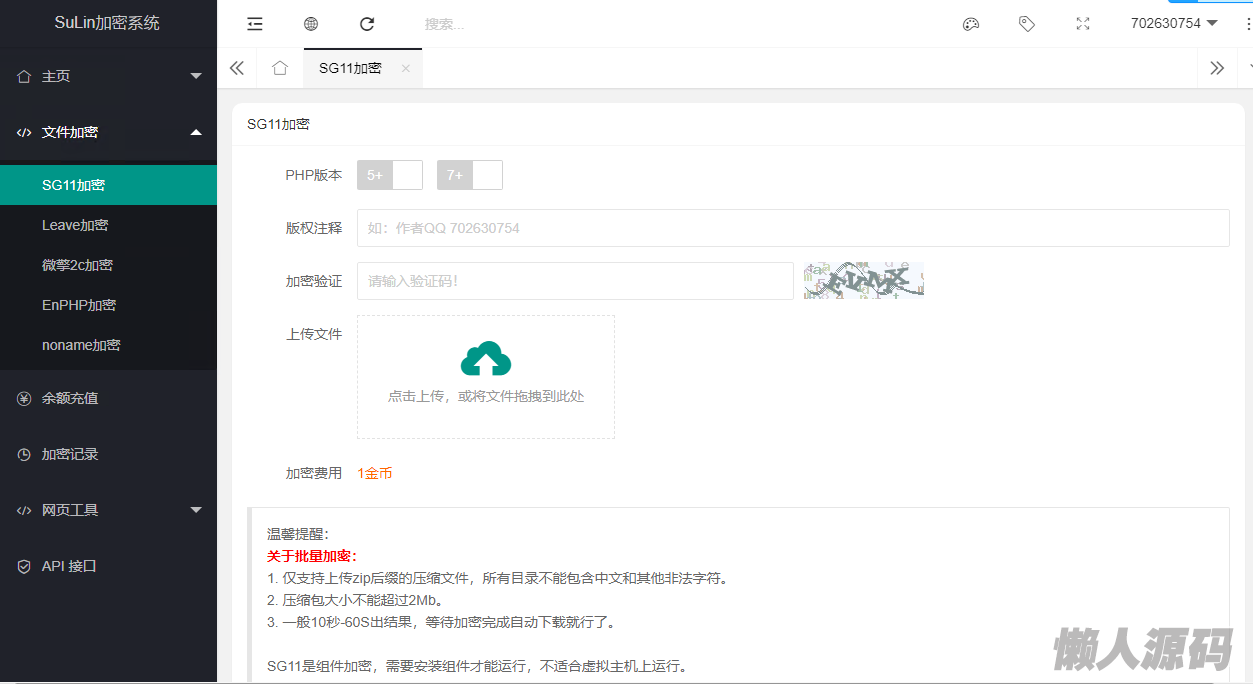Viewport: 1253px width, 684px height.
Task: Click the refresh icon in top bar
Action: click(x=367, y=24)
